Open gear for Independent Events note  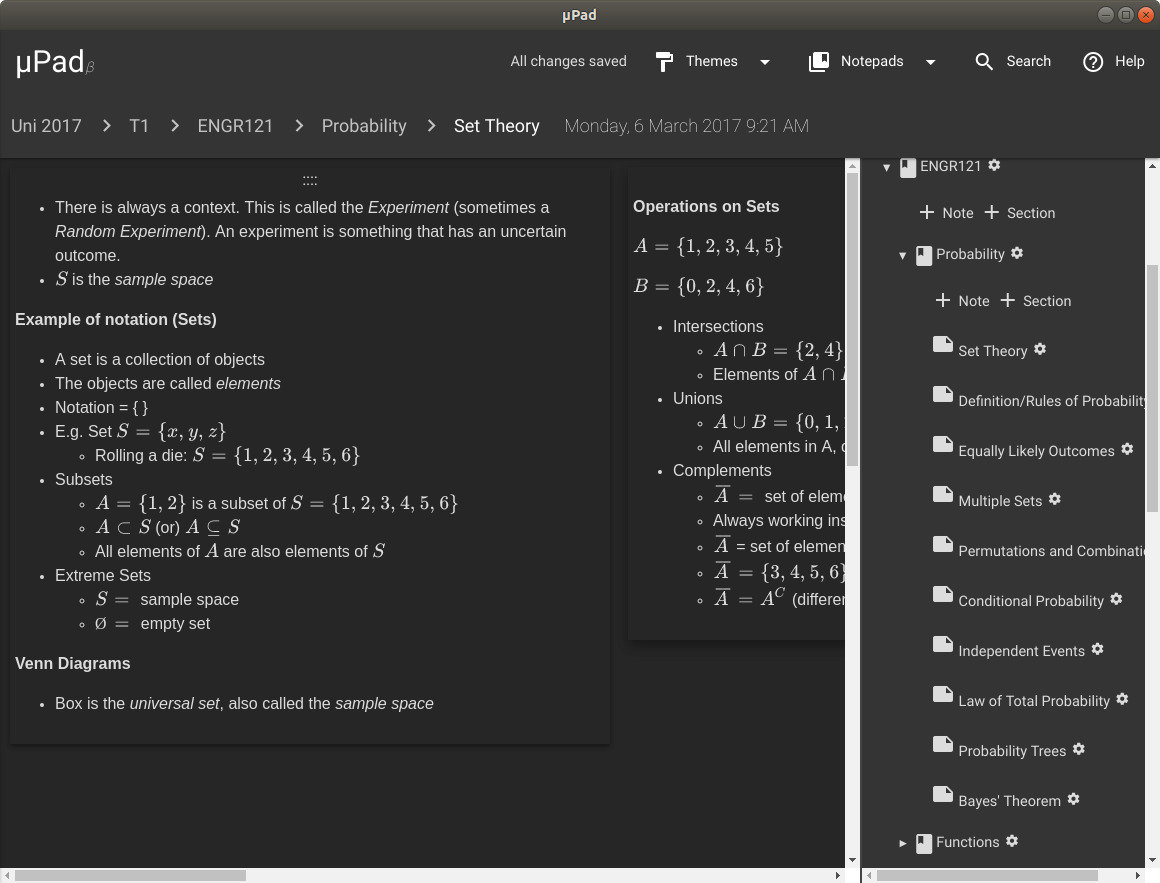pos(1098,649)
